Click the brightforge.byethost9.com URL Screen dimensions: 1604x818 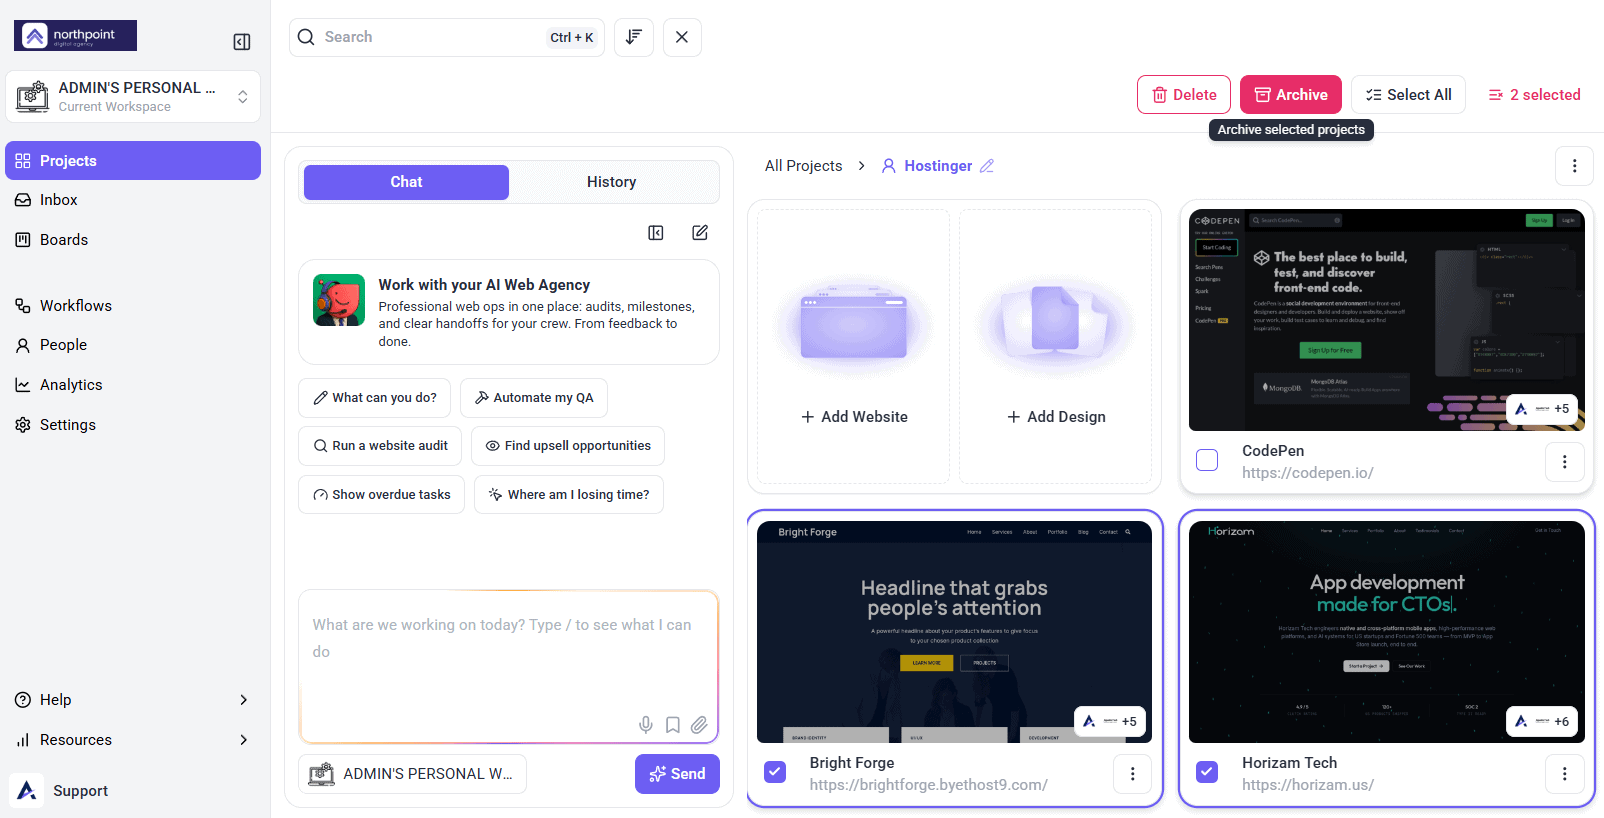tap(929, 785)
